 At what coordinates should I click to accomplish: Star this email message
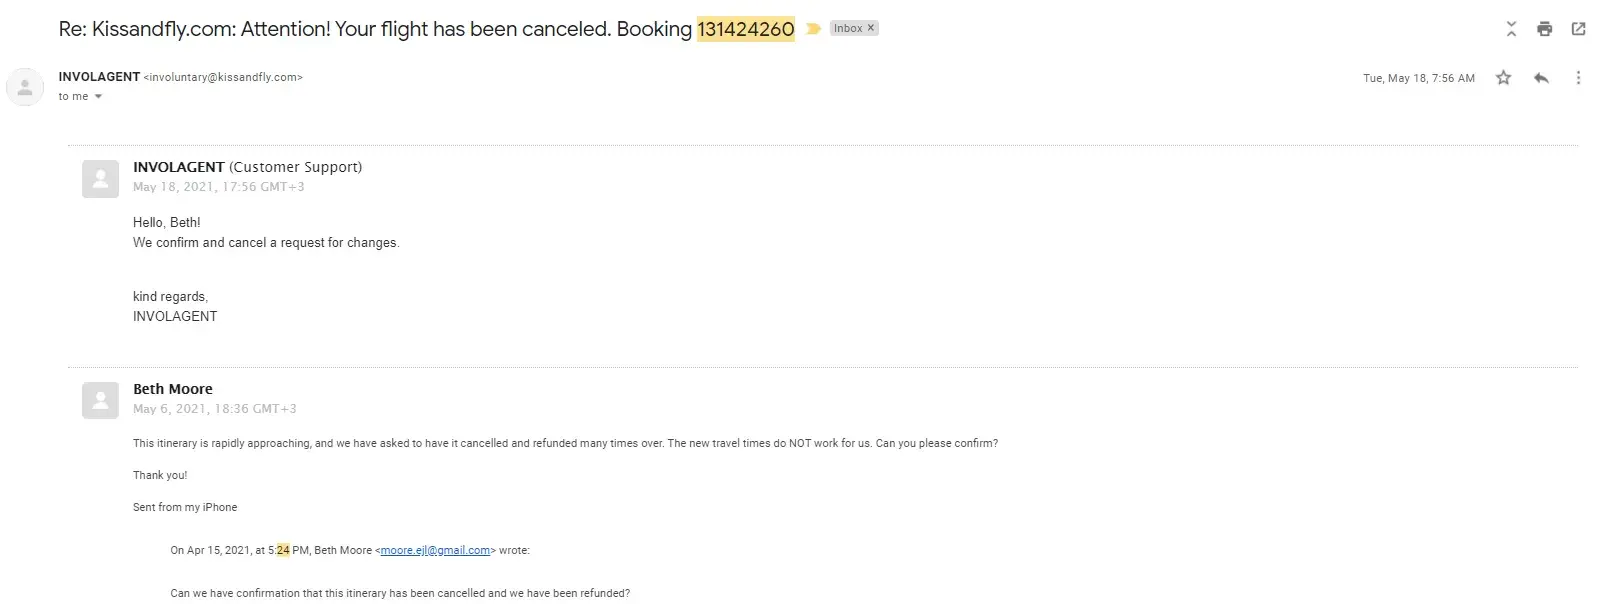[x=1503, y=78]
